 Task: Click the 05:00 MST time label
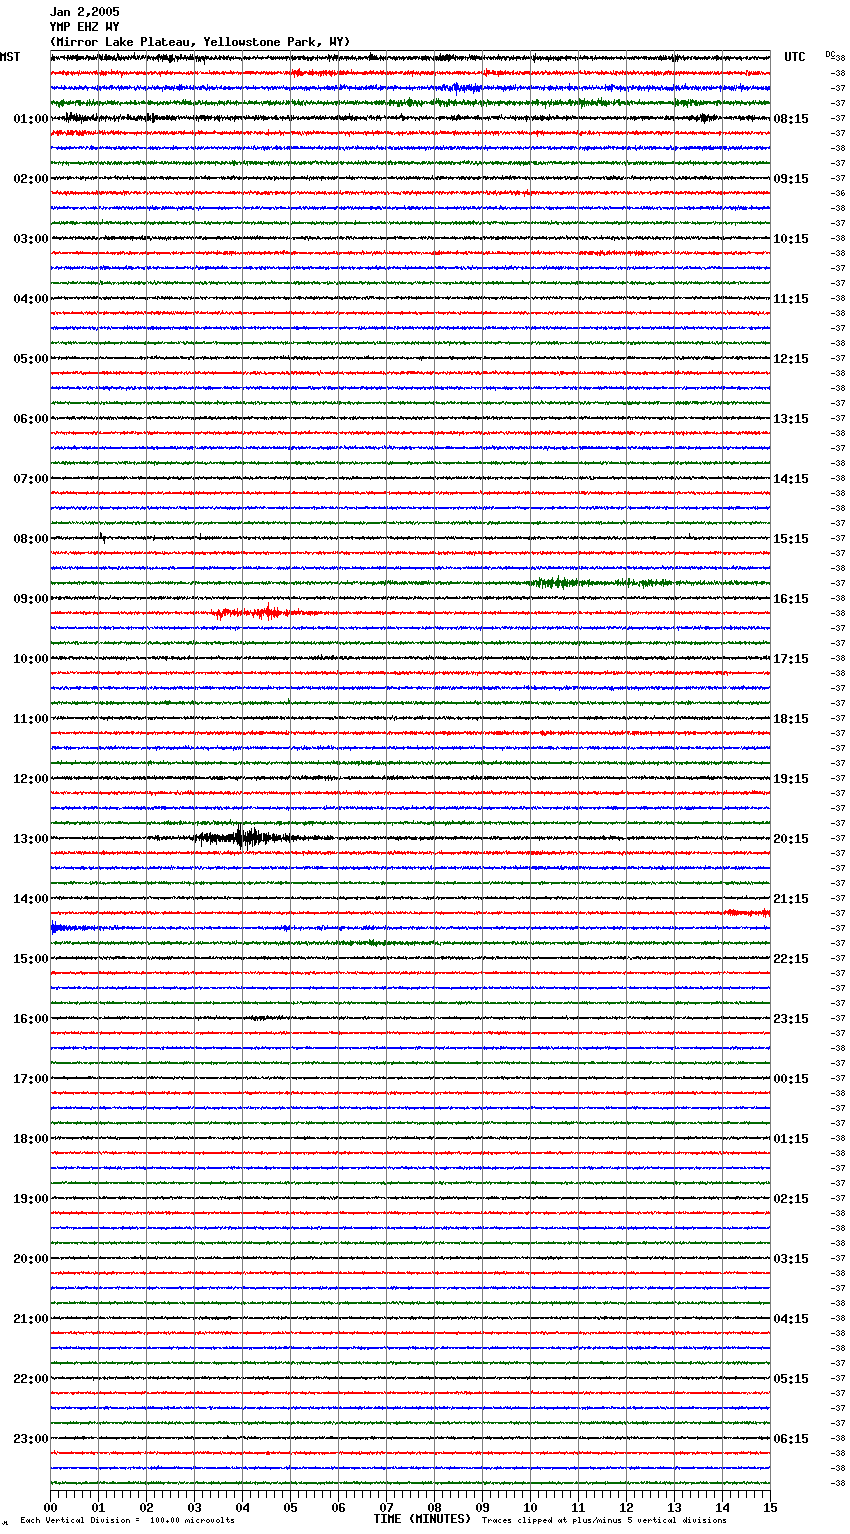point(31,359)
